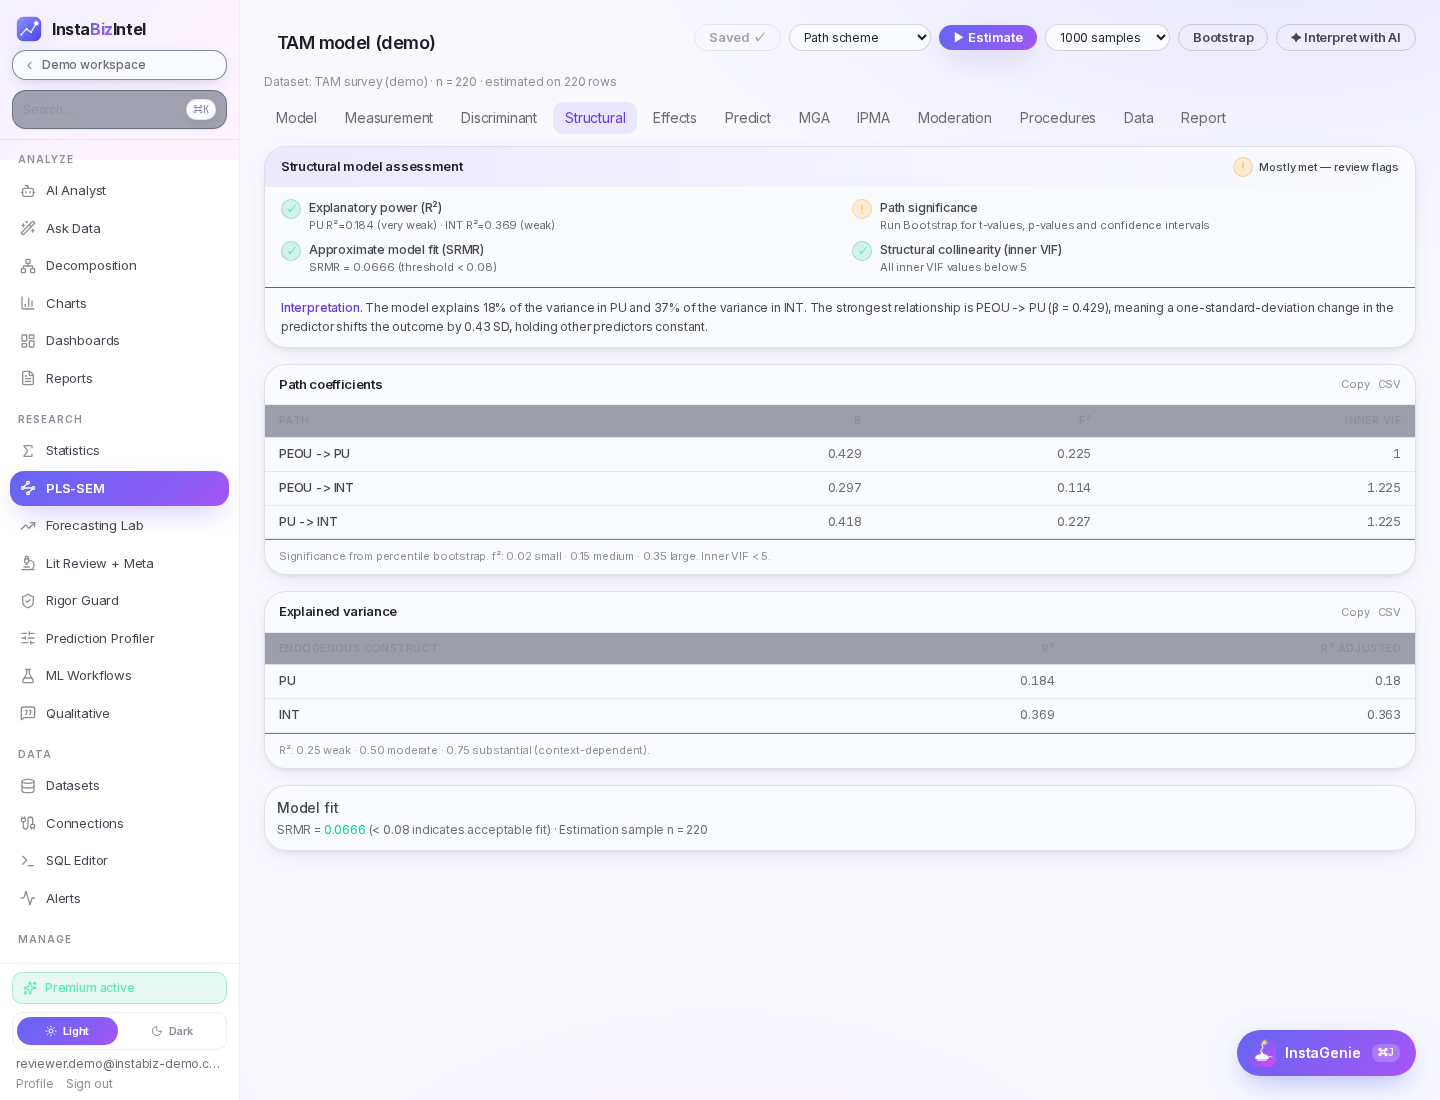Open the Path scheme dropdown
The width and height of the screenshot is (1440, 1100).
coord(860,38)
